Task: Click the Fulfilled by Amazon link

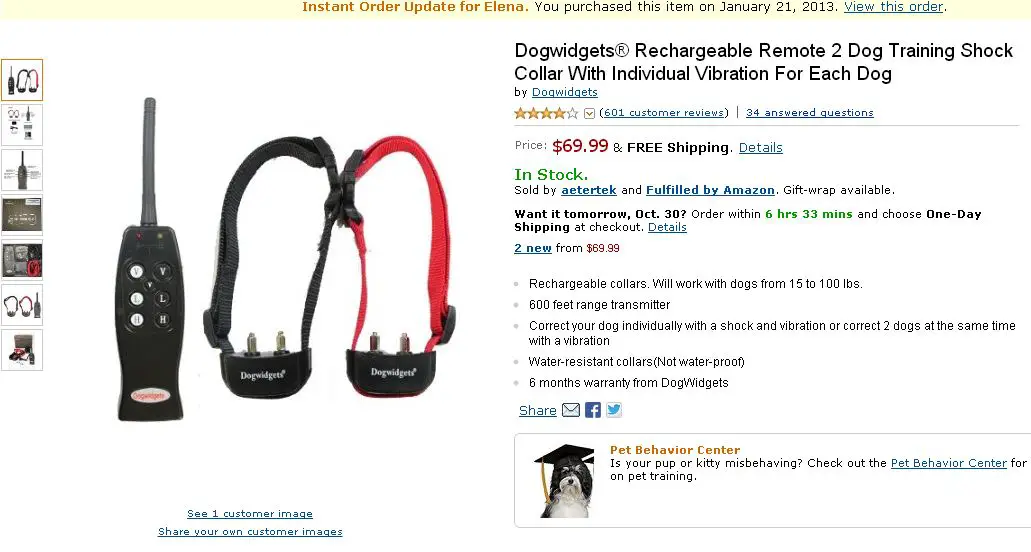Action: (710, 190)
